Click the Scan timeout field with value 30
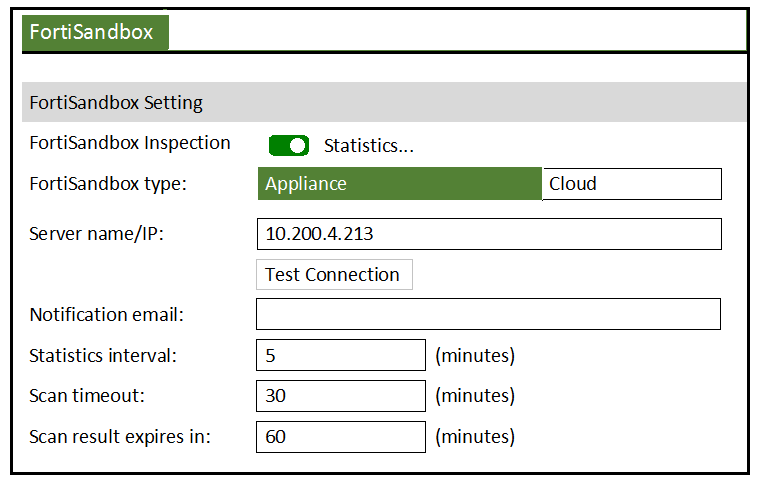 click(x=341, y=396)
